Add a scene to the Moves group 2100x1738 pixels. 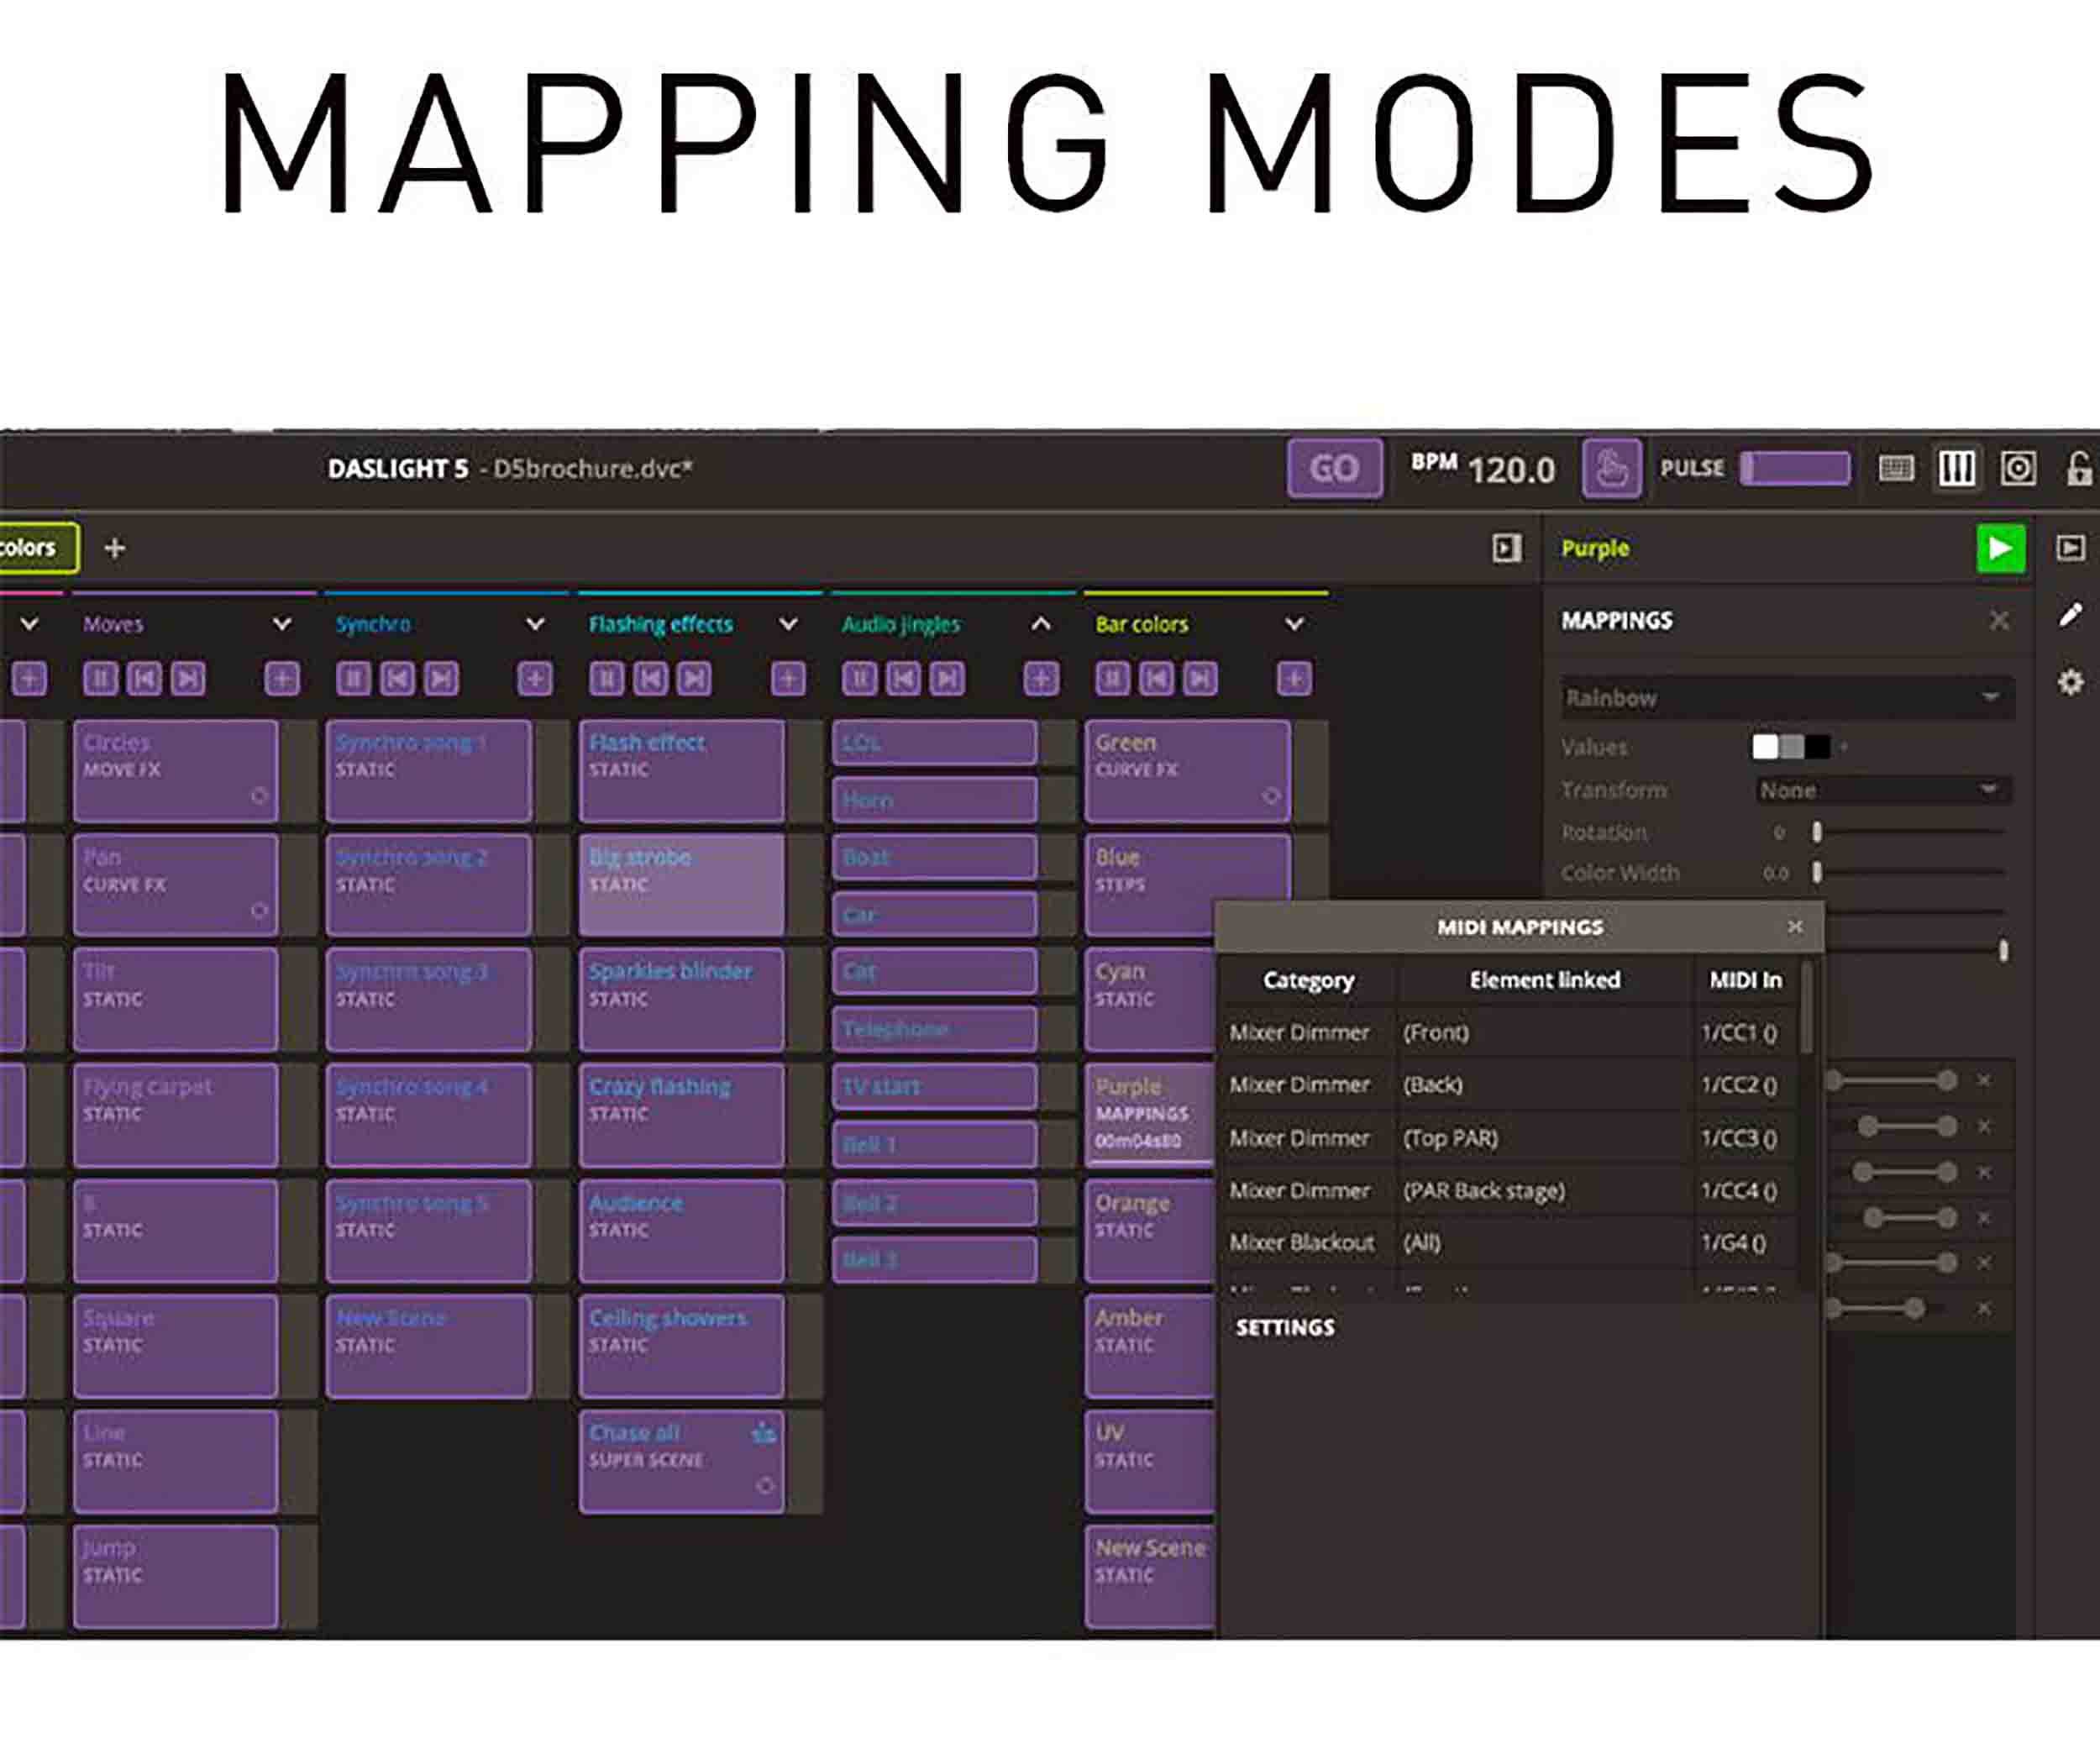[282, 679]
